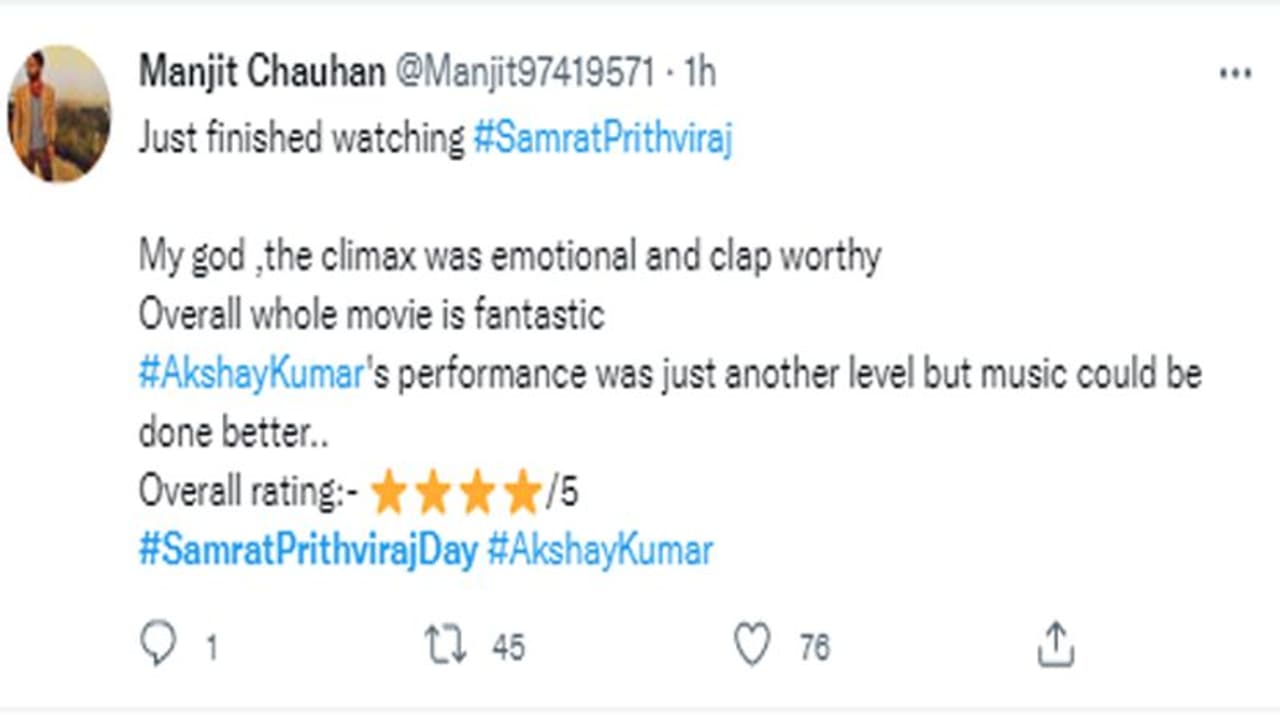This screenshot has width=1280, height=722.
Task: Click the like count 76
Action: [814, 648]
